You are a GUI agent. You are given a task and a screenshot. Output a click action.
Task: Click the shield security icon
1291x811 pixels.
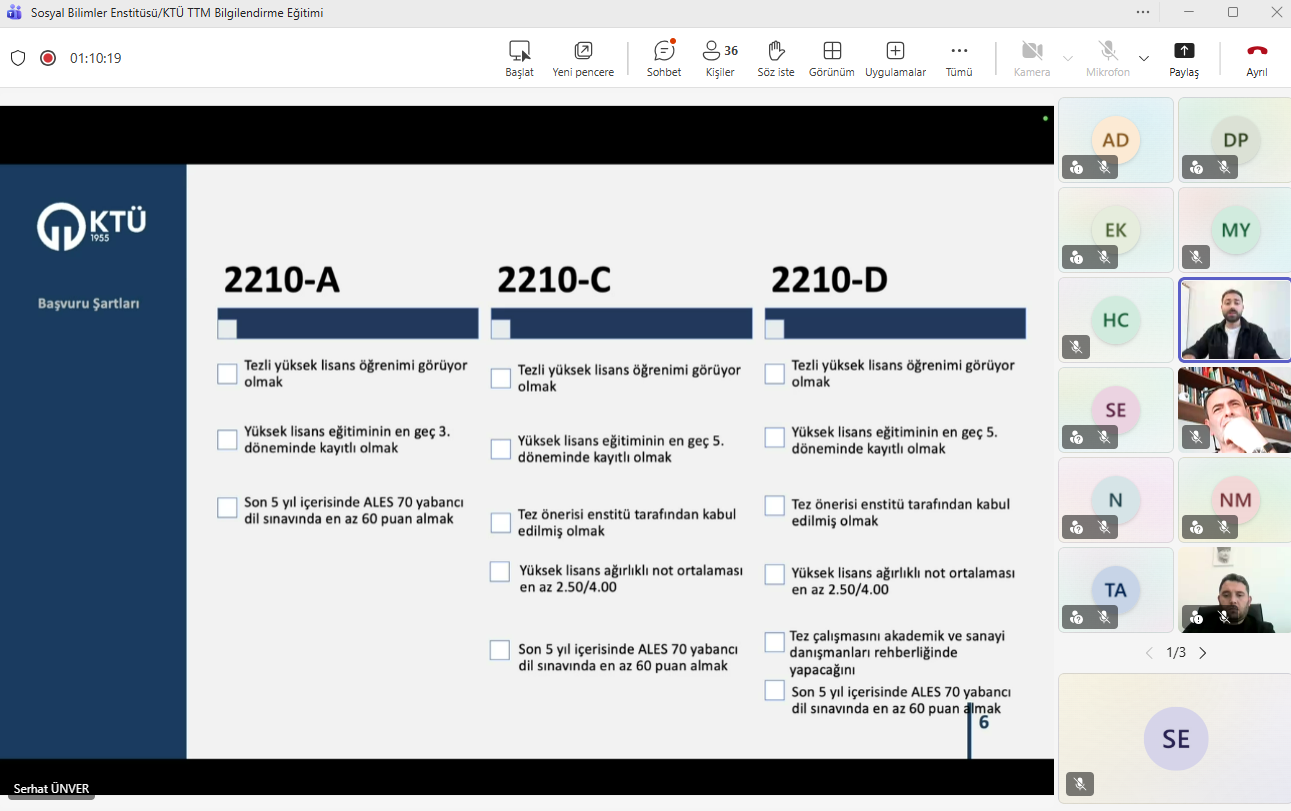(18, 58)
